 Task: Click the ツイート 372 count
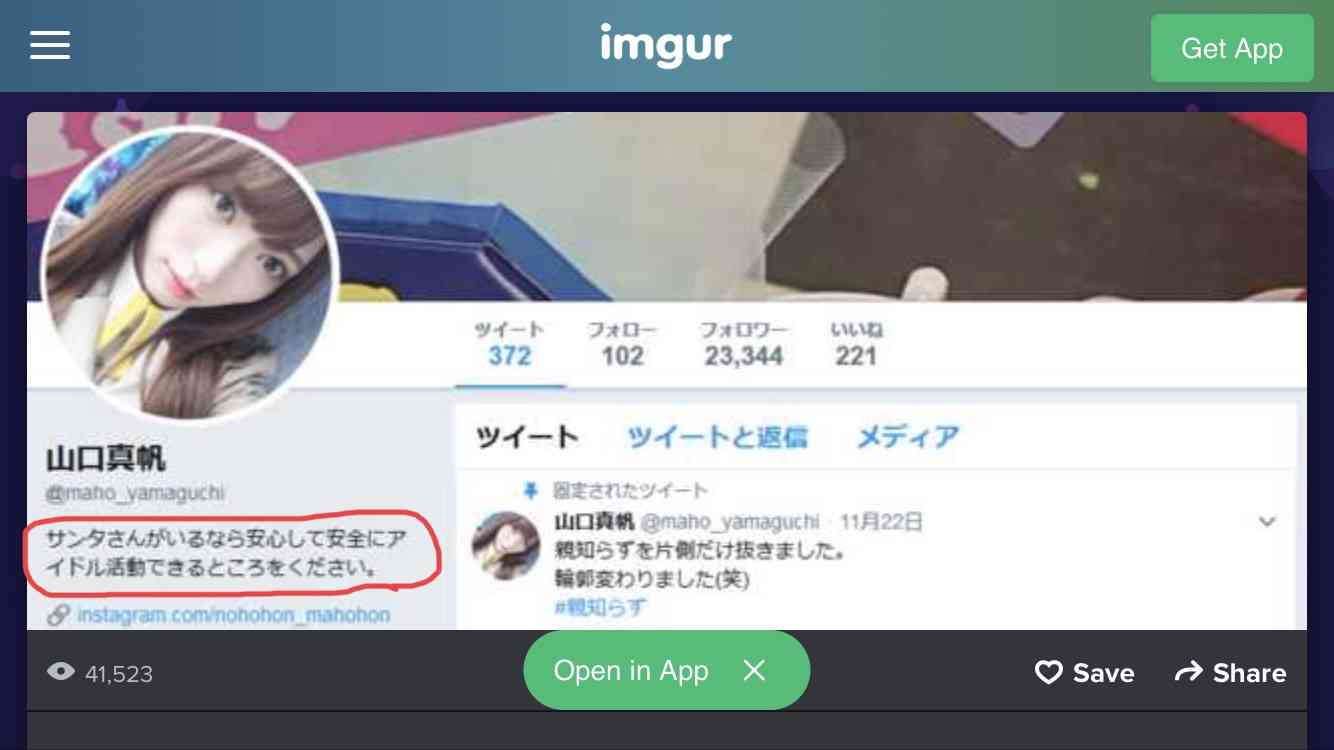(510, 345)
